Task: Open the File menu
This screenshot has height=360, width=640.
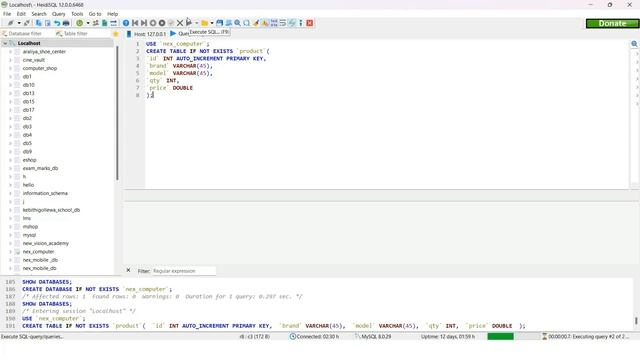Action: (x=7, y=14)
